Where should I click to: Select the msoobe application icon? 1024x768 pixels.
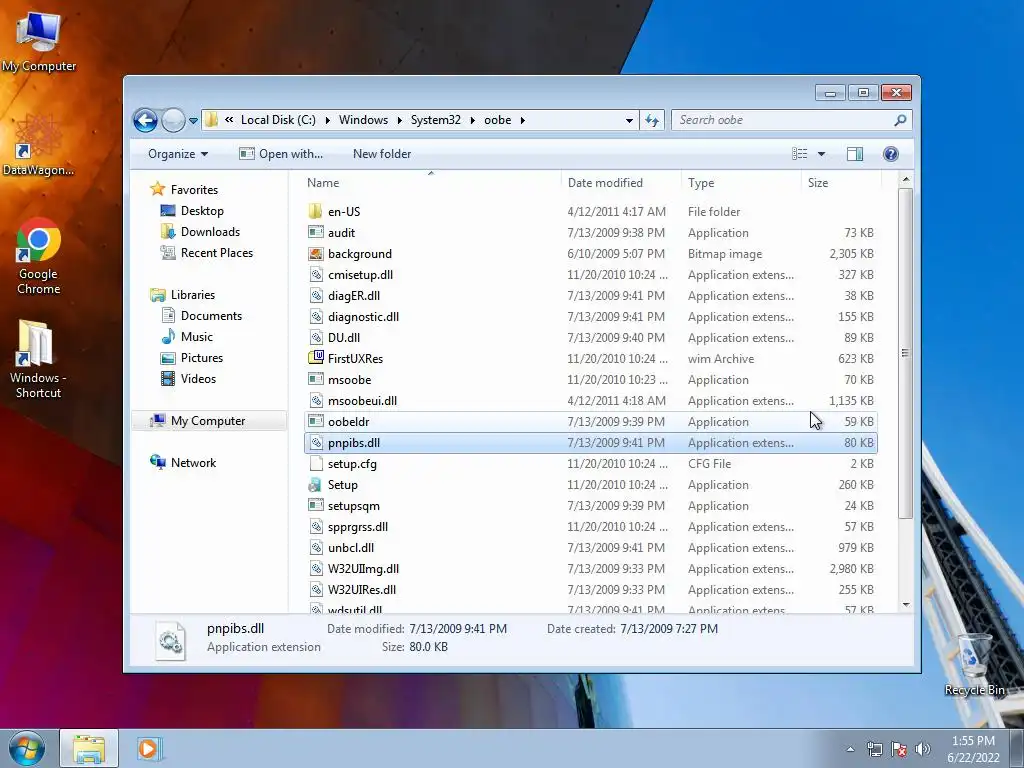click(x=316, y=379)
